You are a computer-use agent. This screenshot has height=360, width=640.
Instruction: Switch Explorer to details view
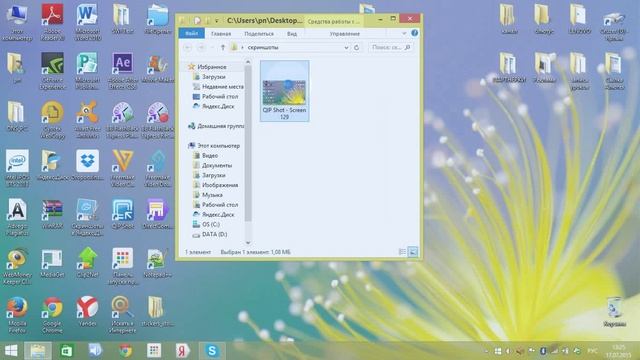click(402, 252)
